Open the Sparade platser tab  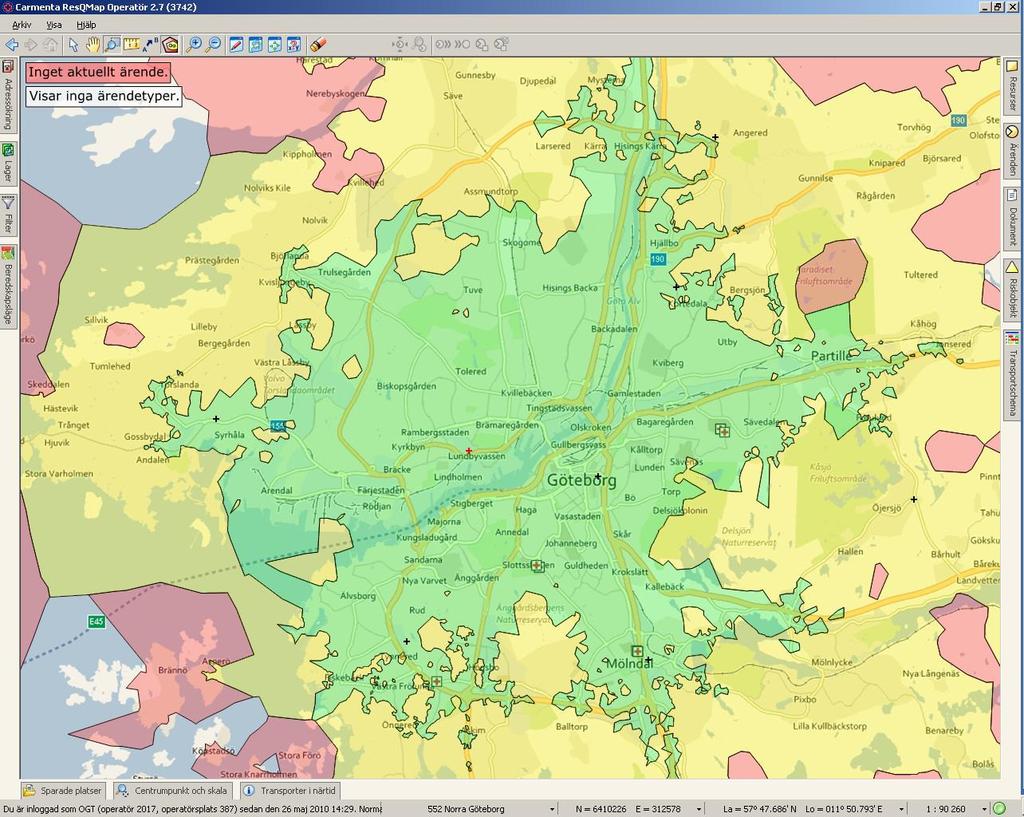pos(63,790)
